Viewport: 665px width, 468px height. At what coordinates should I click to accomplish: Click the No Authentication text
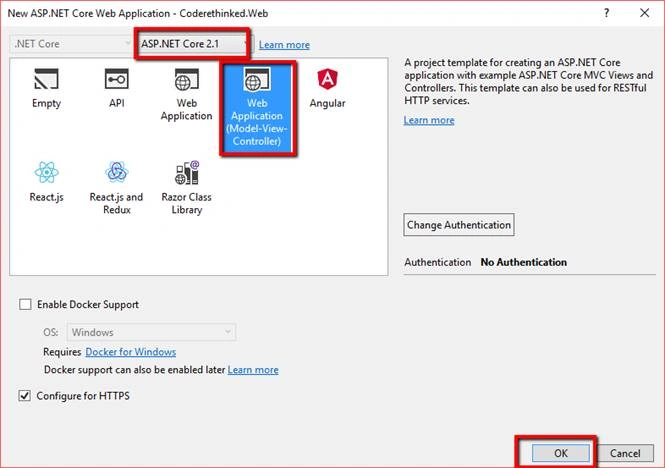click(x=523, y=262)
